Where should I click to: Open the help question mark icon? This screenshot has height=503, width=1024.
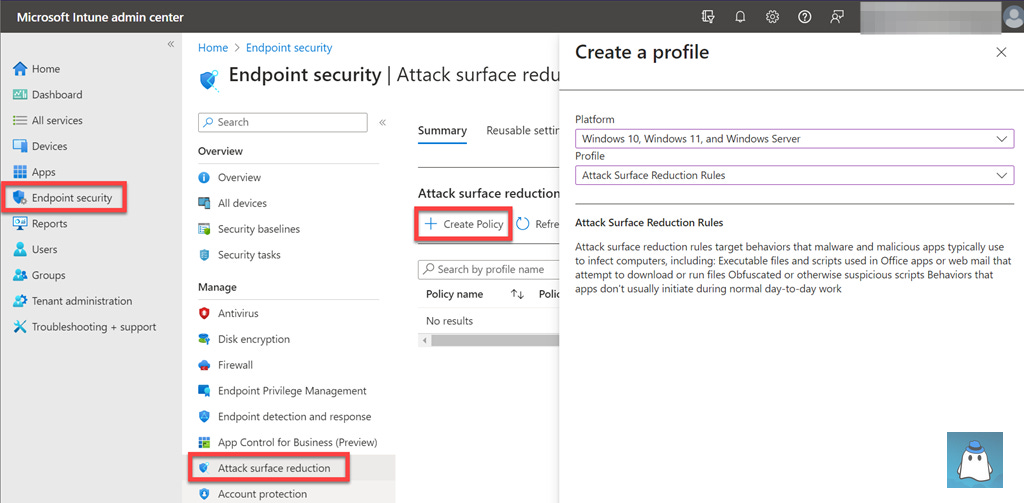click(805, 17)
